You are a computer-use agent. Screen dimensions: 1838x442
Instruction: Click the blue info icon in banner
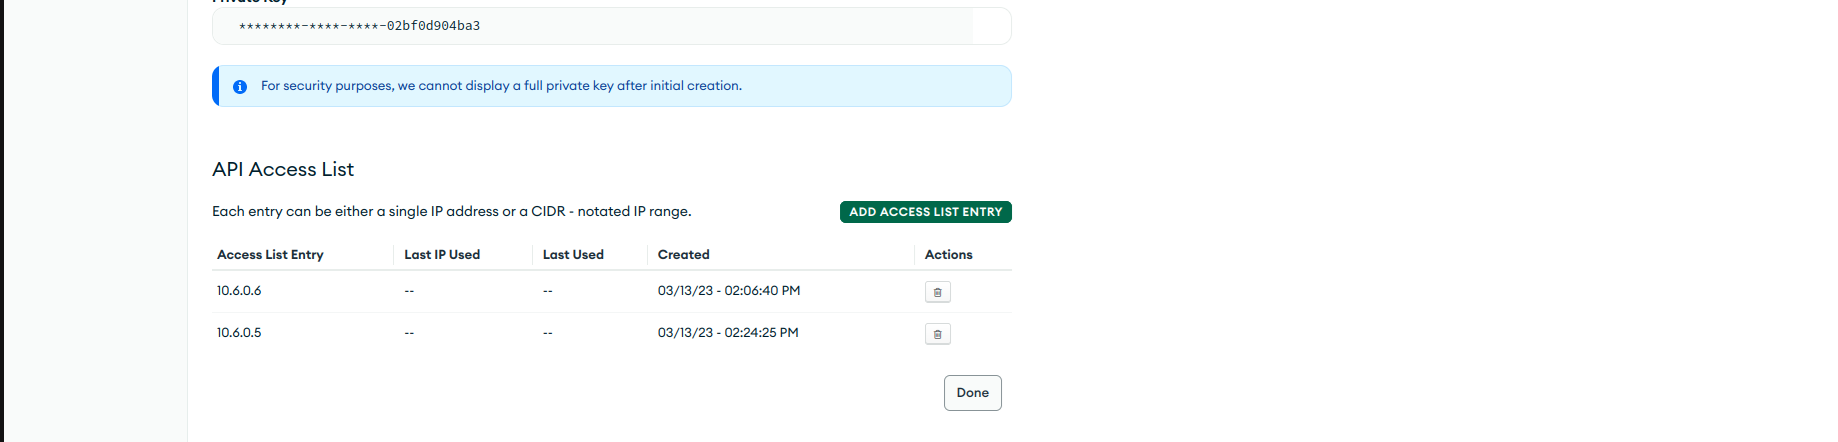[240, 87]
